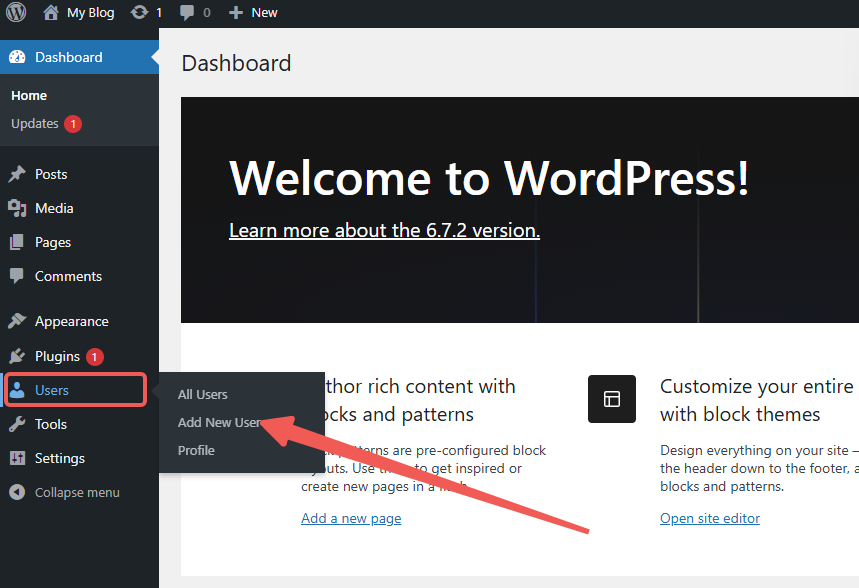Click the Collapse menu arrow icon
The height and width of the screenshot is (588, 859).
[x=17, y=492]
